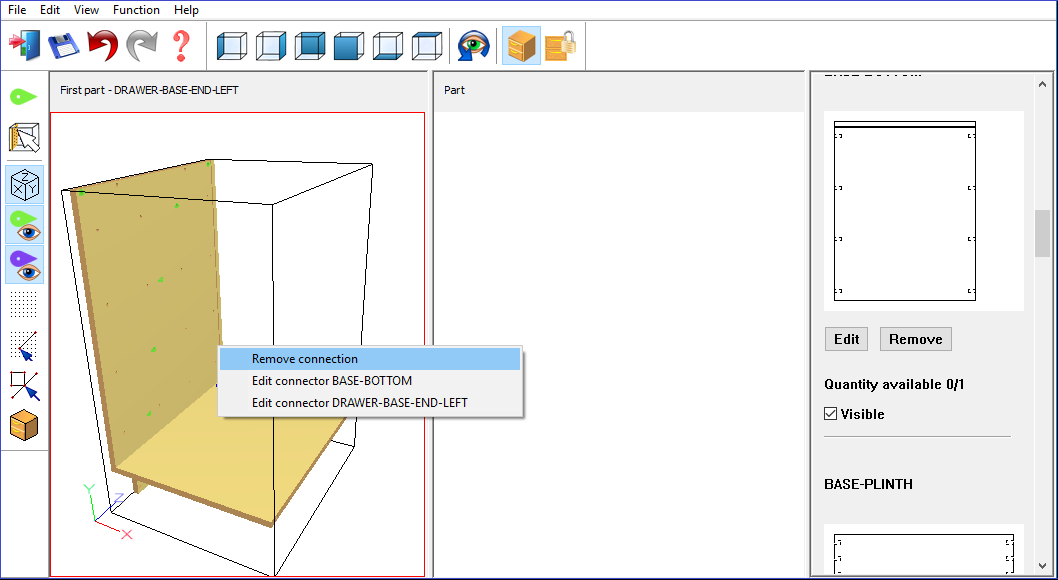The width and height of the screenshot is (1058, 580).
Task: Uncheck the Visible checkbox
Action: point(831,413)
